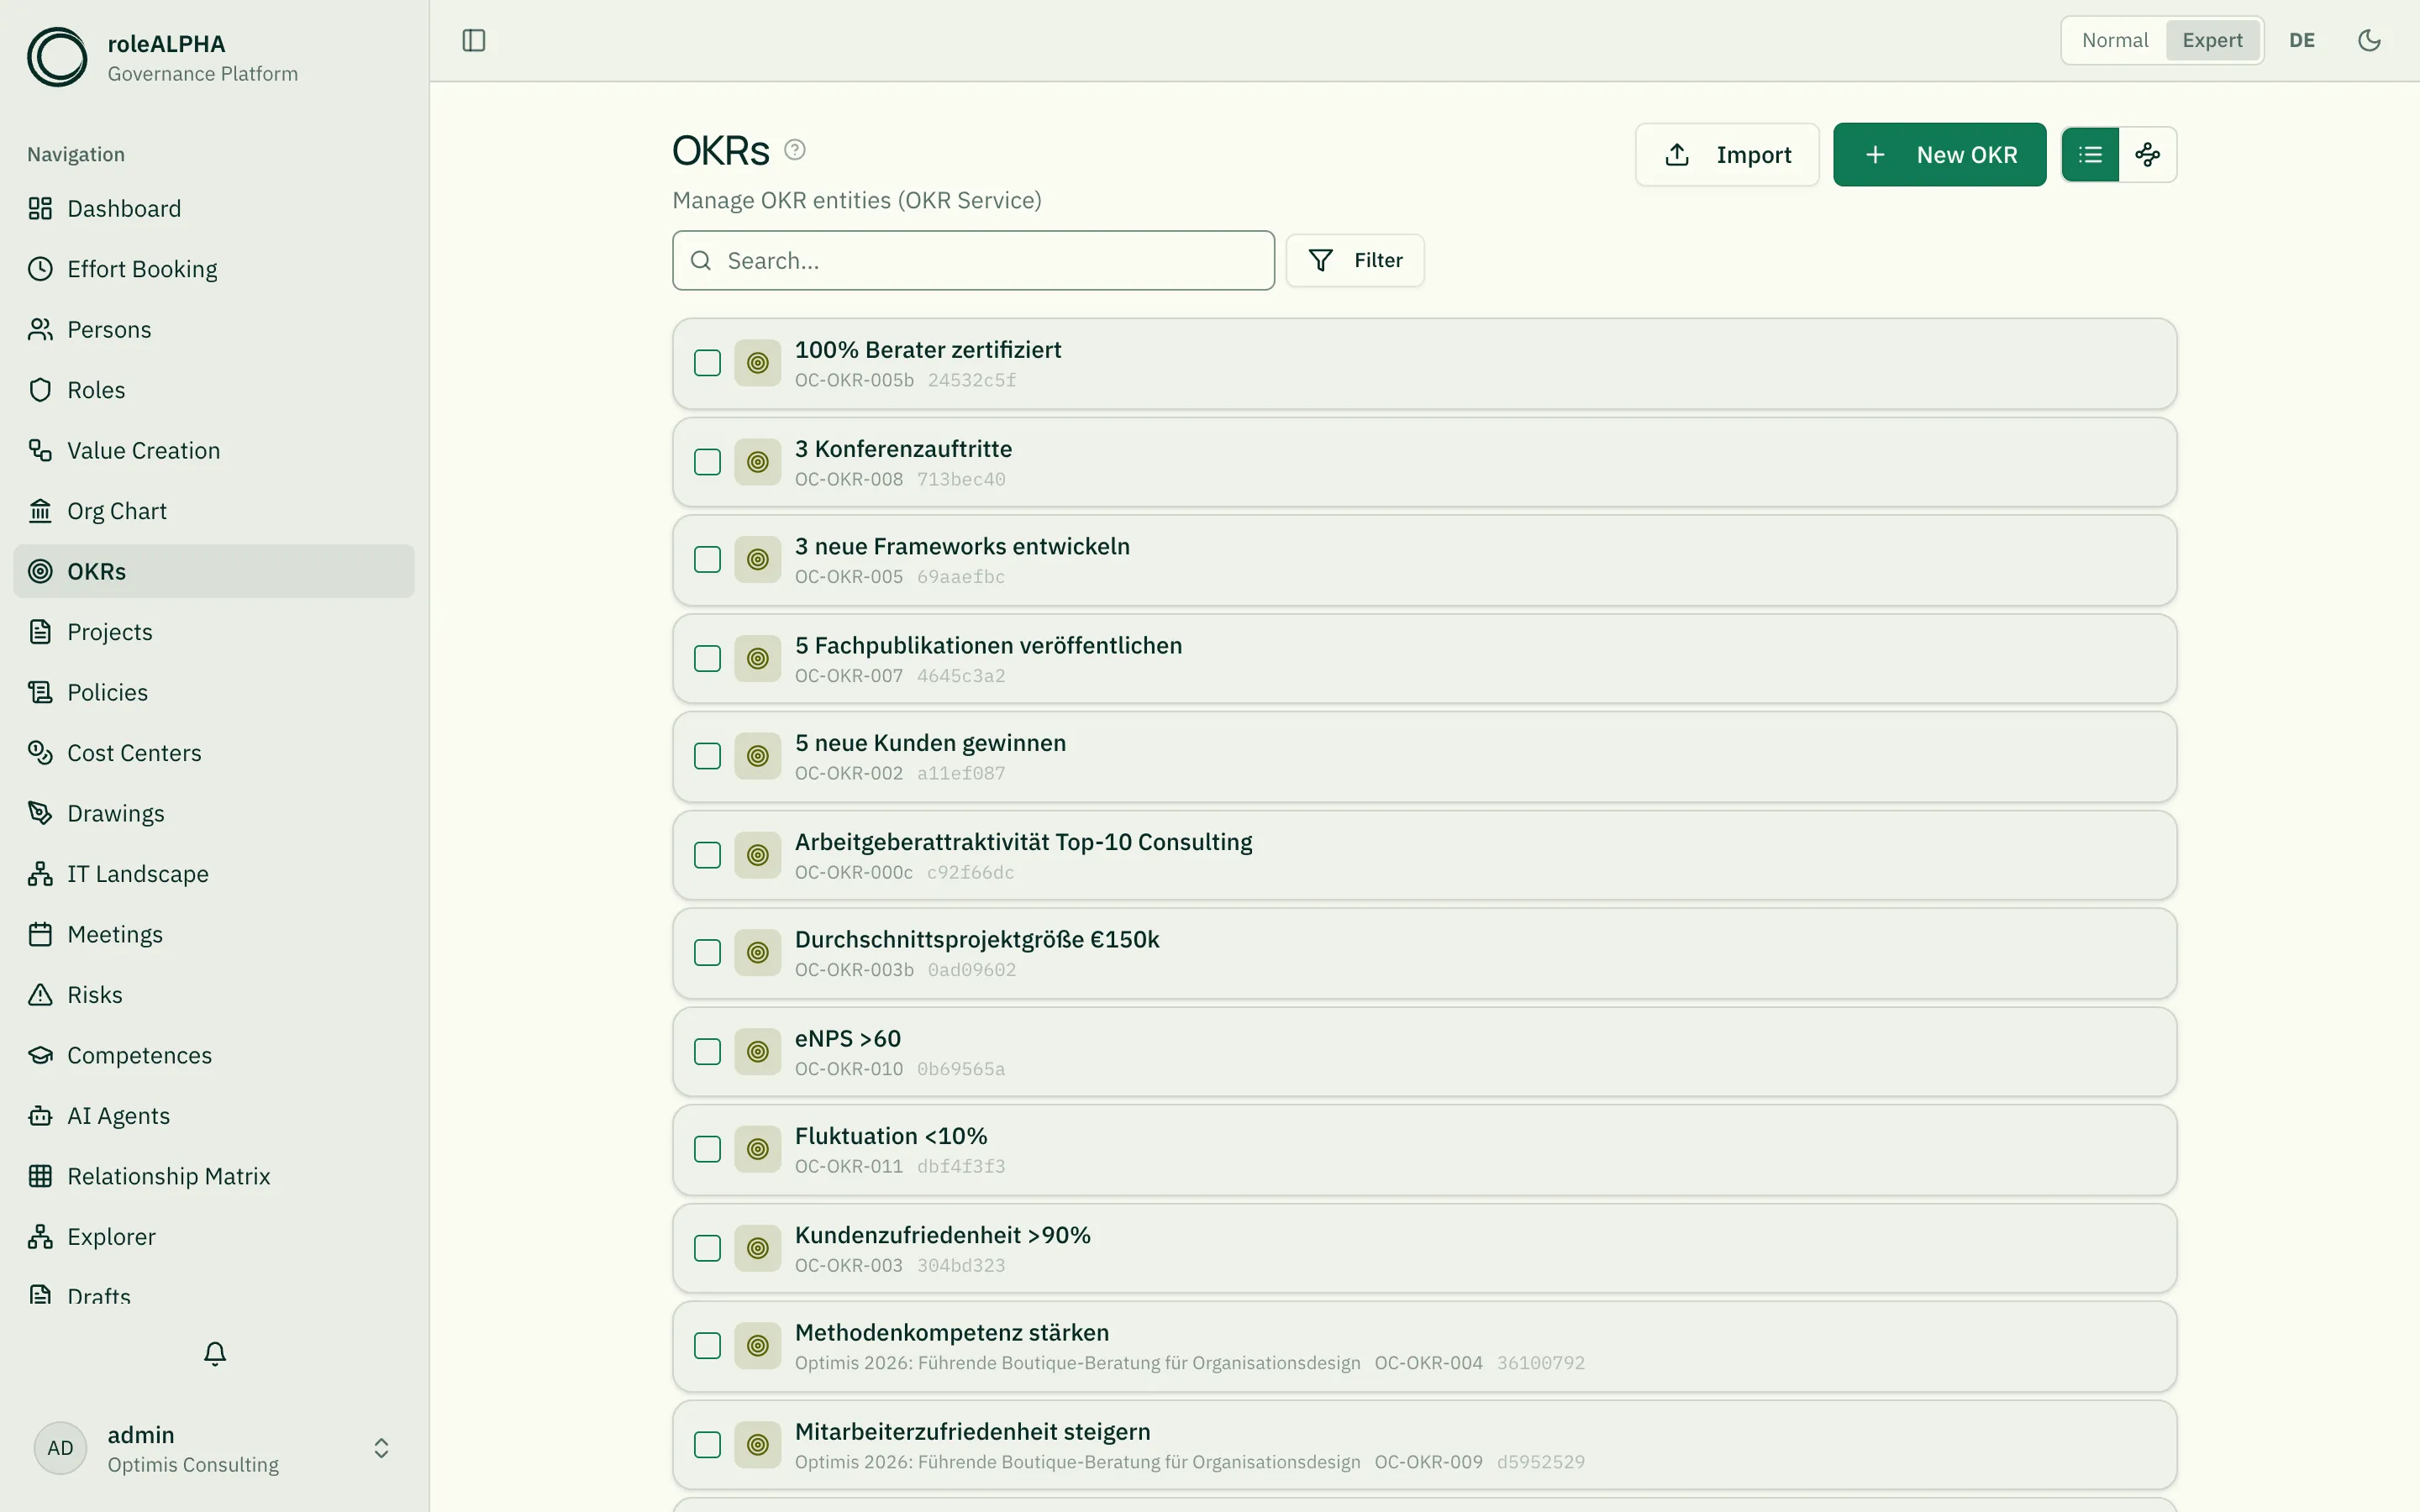
Task: Select checkbox for Arbeitgeberattraktivität Top-10 Consulting
Action: click(x=707, y=855)
